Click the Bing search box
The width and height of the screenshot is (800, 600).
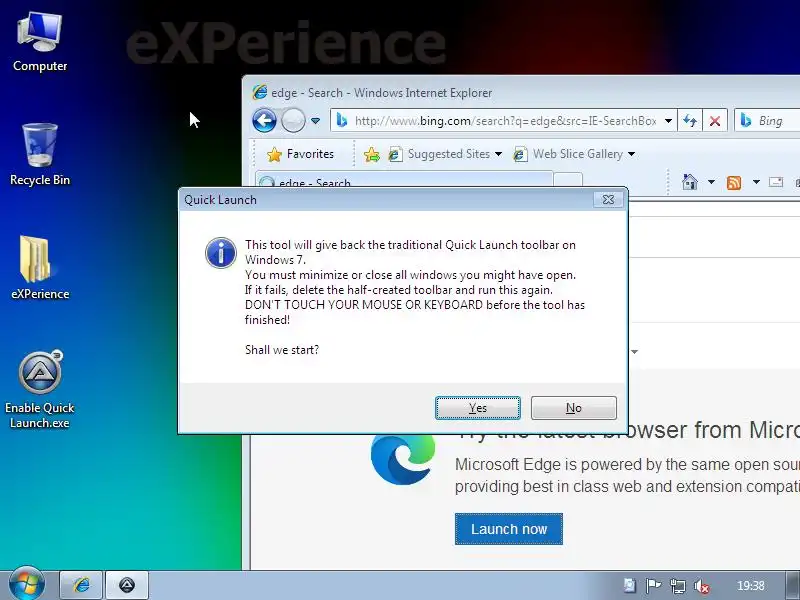769,121
